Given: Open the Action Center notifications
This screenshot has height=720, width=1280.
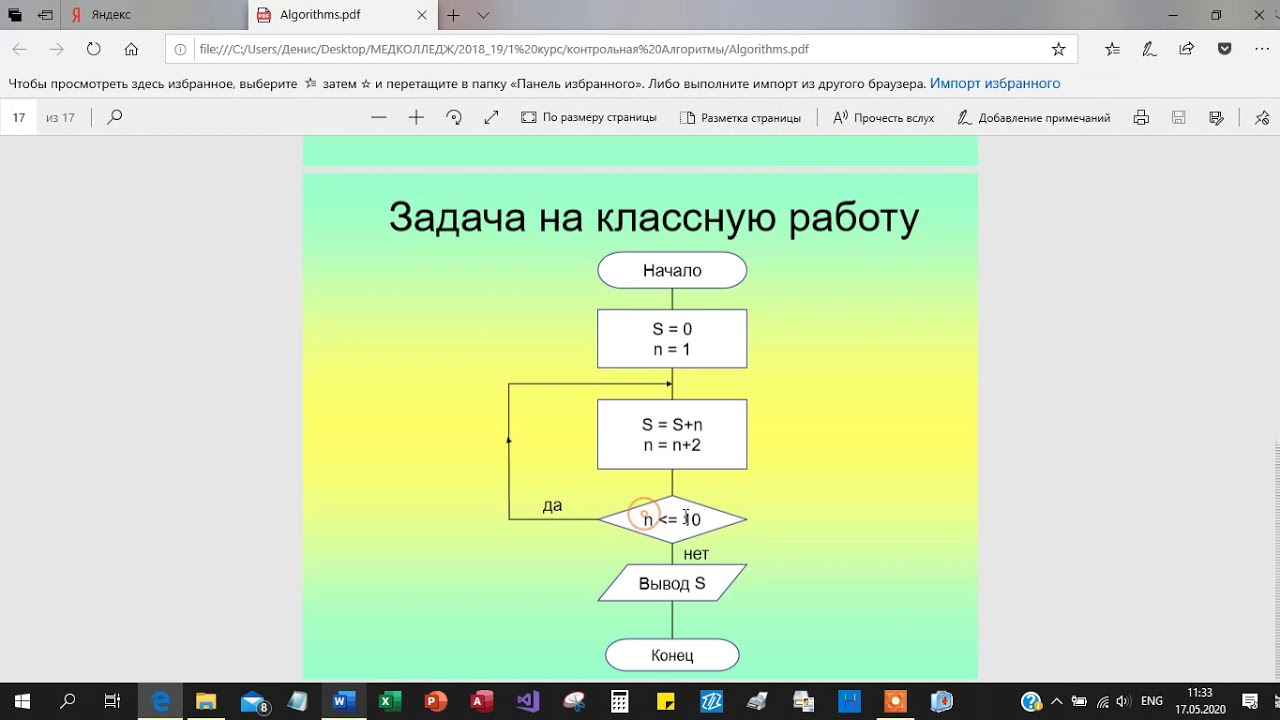Looking at the screenshot, I should pyautogui.click(x=1250, y=701).
